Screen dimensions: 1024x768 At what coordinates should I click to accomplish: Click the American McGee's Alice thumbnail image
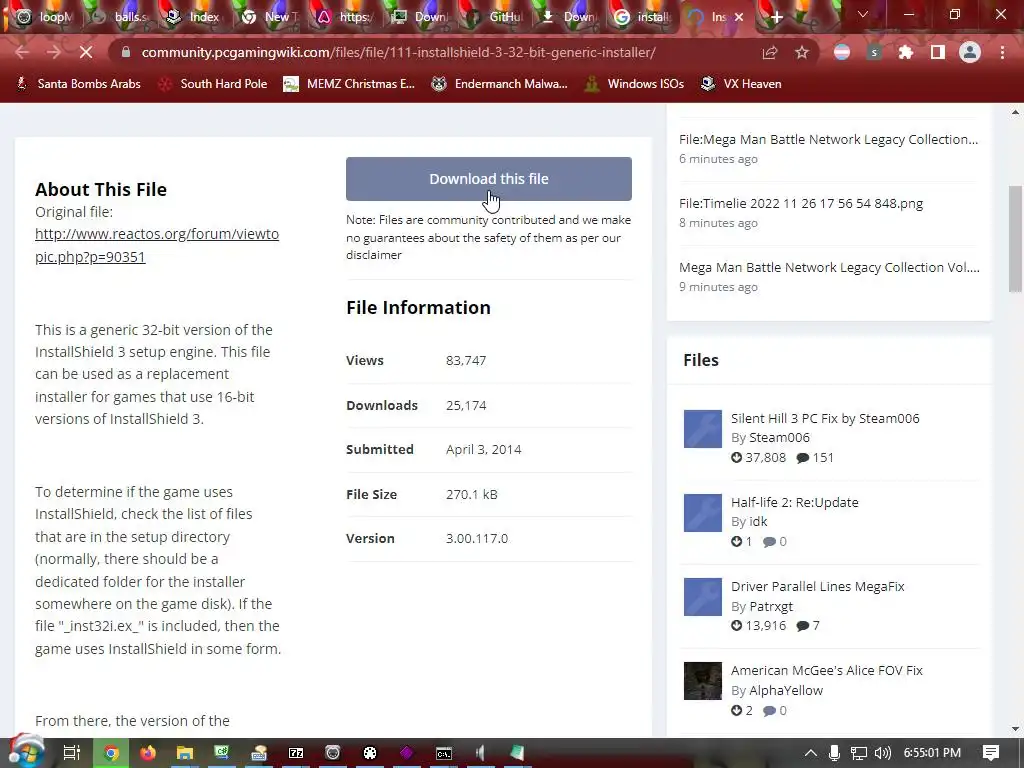point(703,681)
